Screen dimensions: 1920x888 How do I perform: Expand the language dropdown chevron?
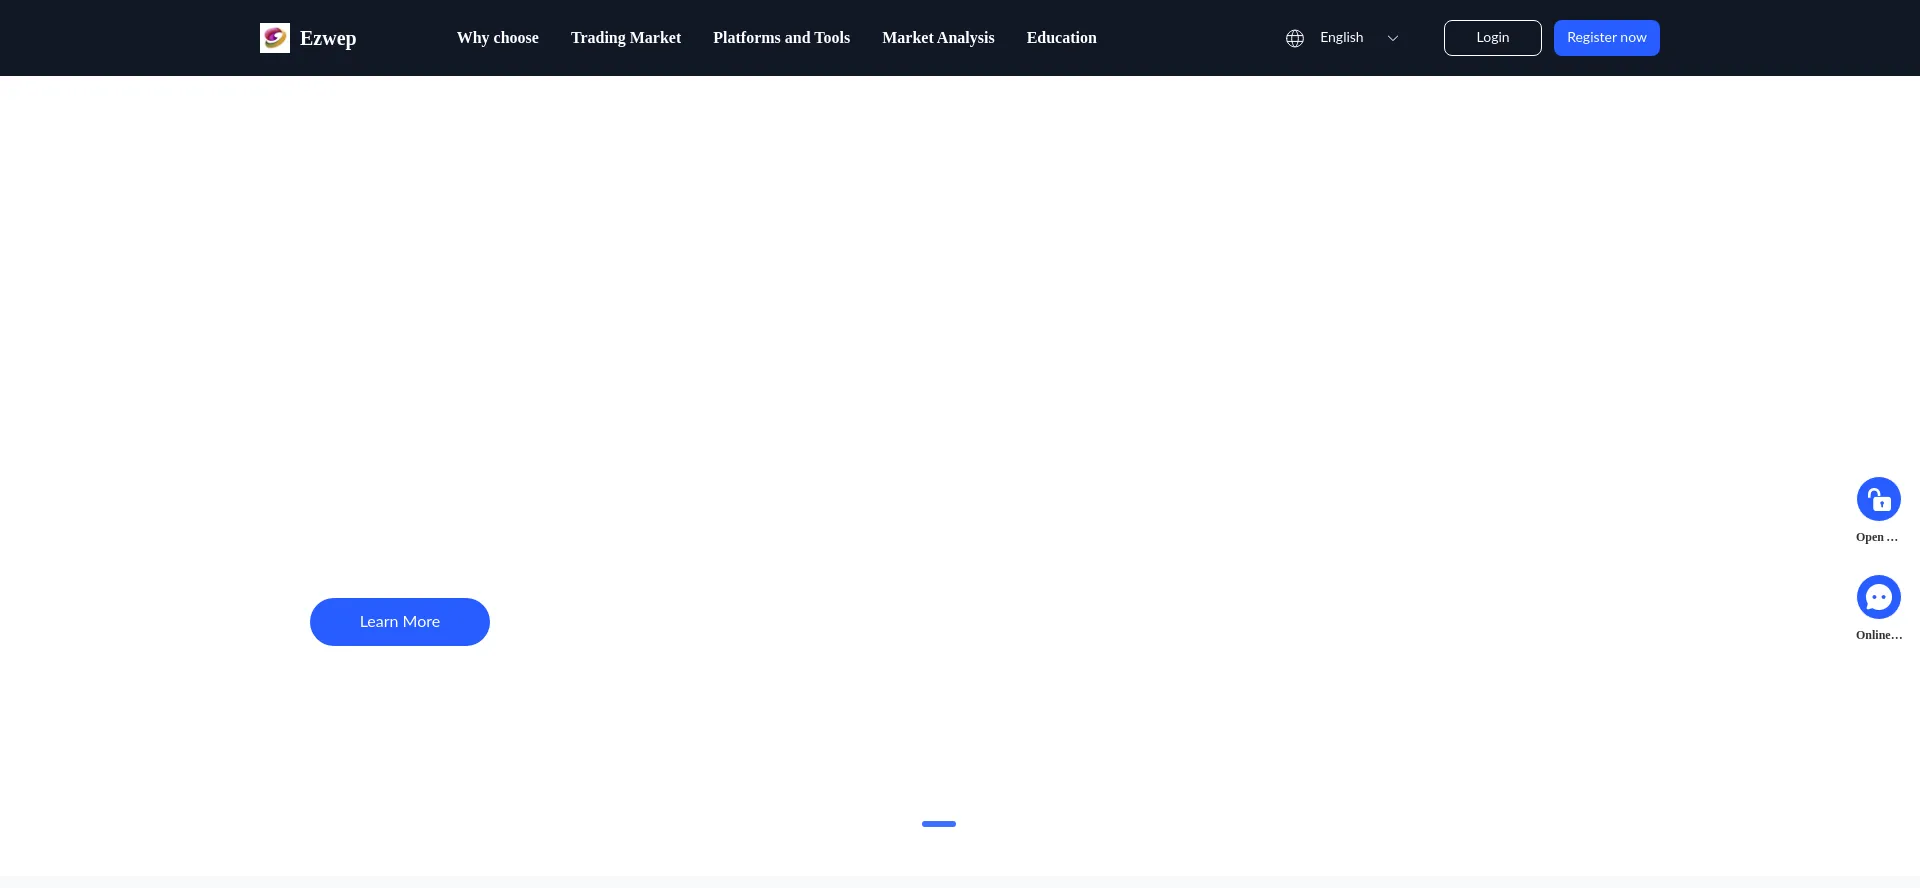1393,38
